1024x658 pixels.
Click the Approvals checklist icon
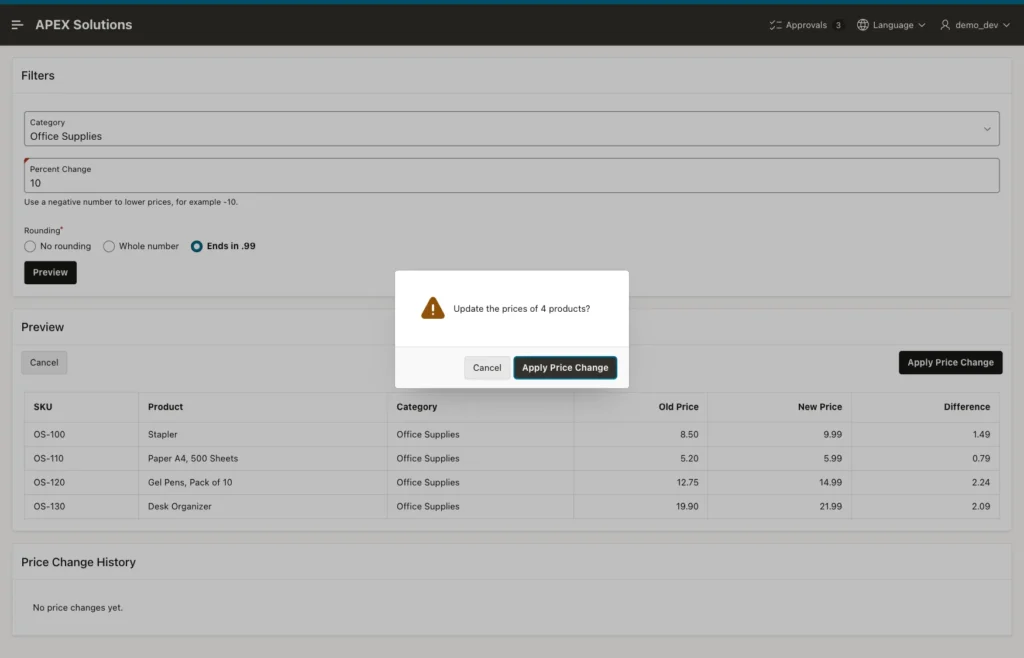[x=775, y=25]
